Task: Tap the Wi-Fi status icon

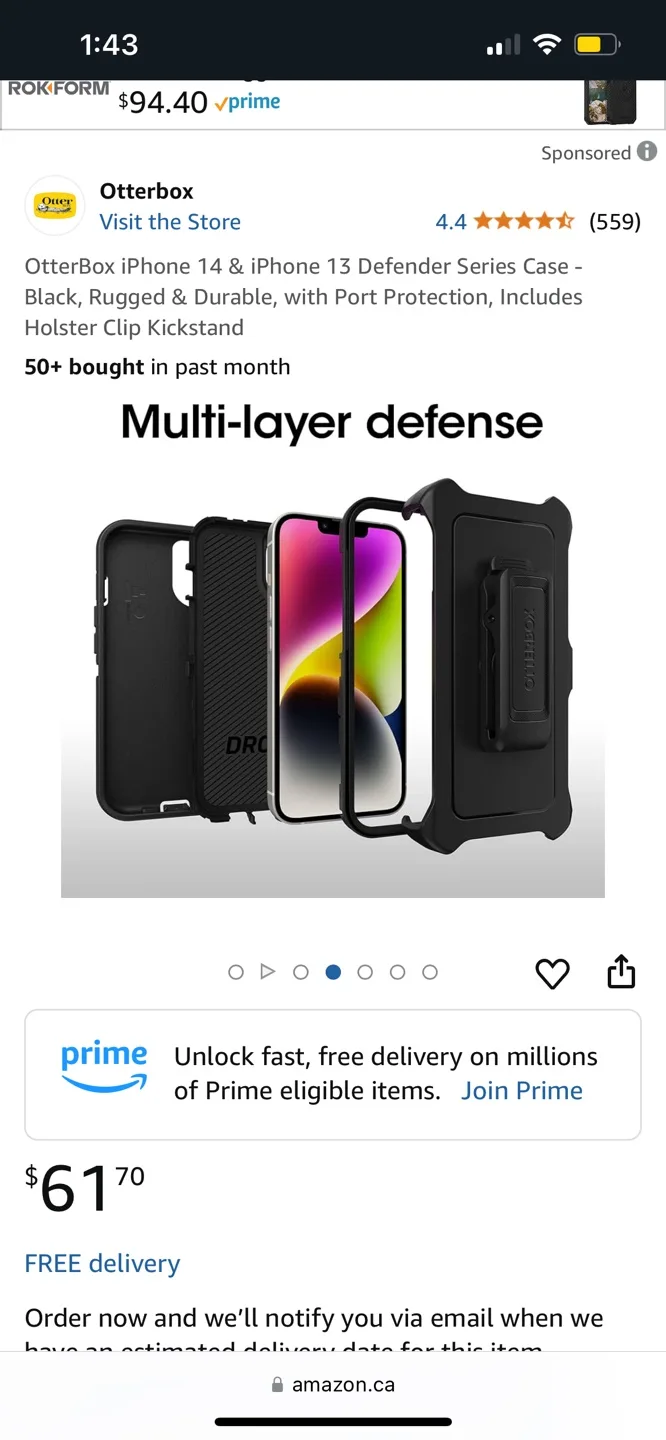Action: pos(546,44)
